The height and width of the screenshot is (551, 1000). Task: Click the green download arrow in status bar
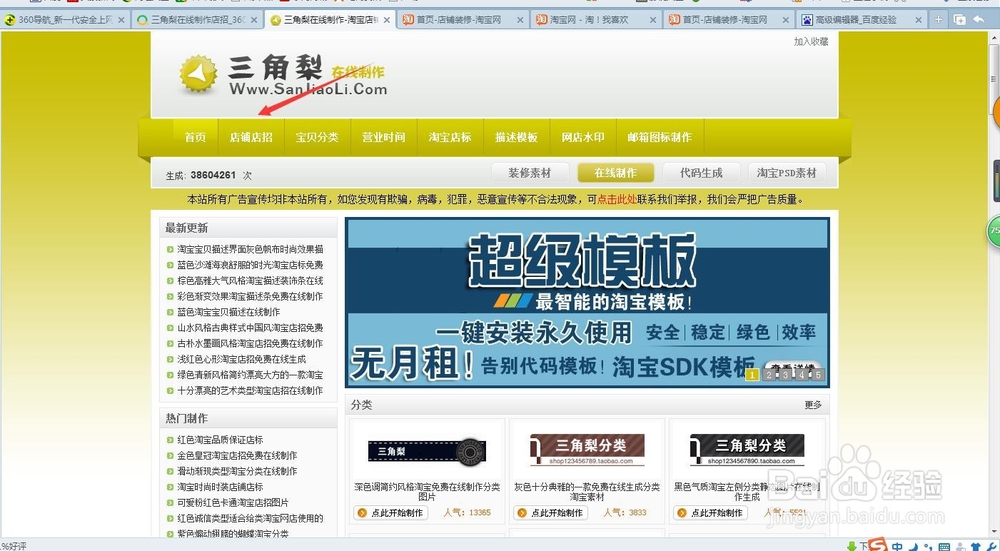tap(851, 546)
